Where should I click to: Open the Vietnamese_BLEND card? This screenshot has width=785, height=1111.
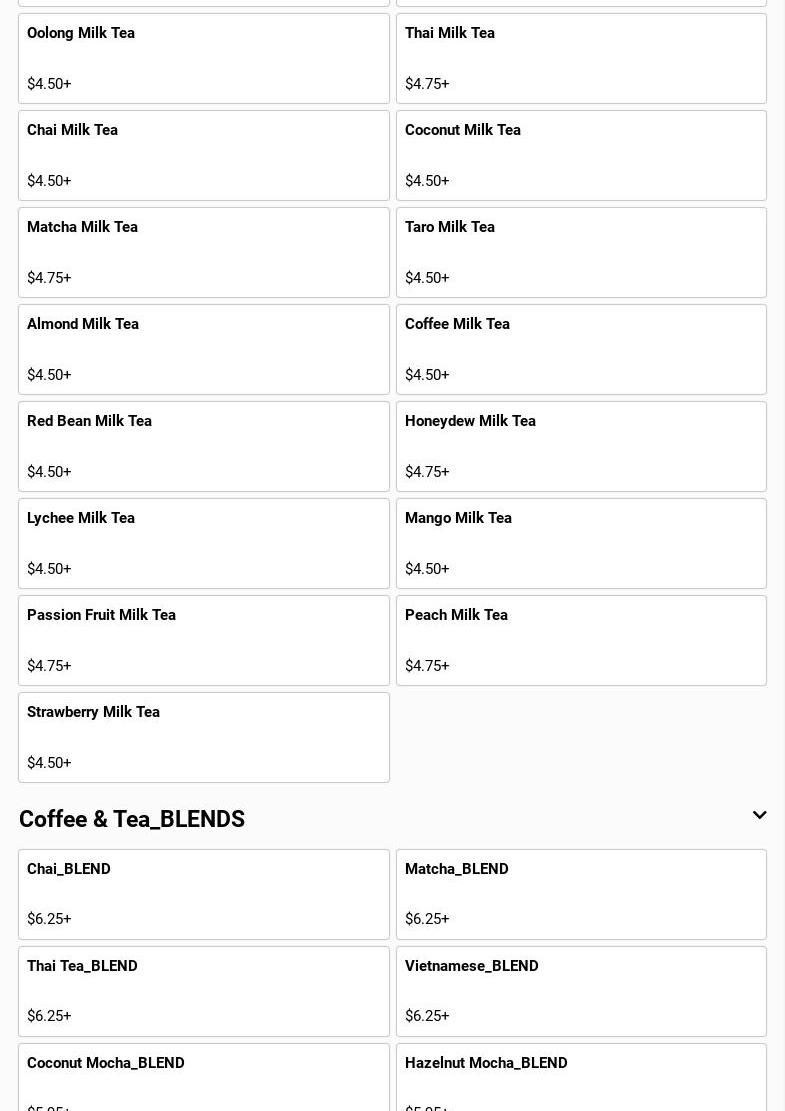581,991
